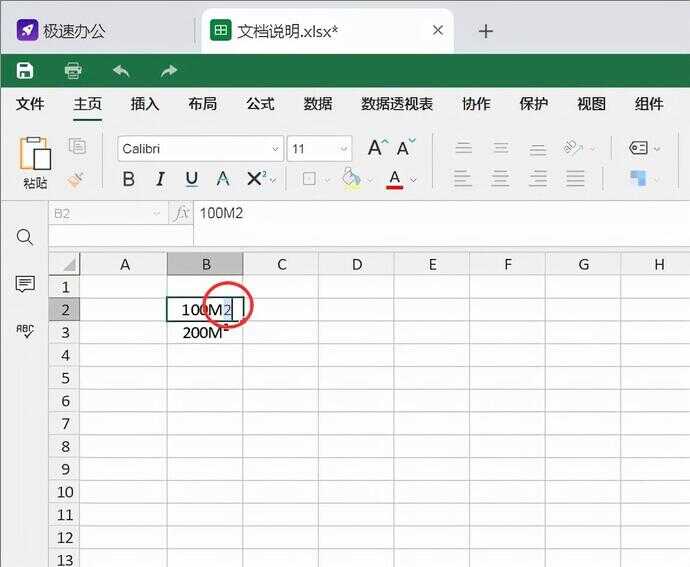The height and width of the screenshot is (567, 690).
Task: Toggle underline formatting
Action: (191, 179)
